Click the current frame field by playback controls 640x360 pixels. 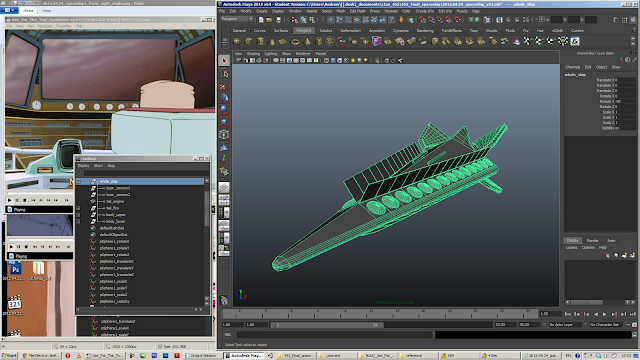point(550,313)
